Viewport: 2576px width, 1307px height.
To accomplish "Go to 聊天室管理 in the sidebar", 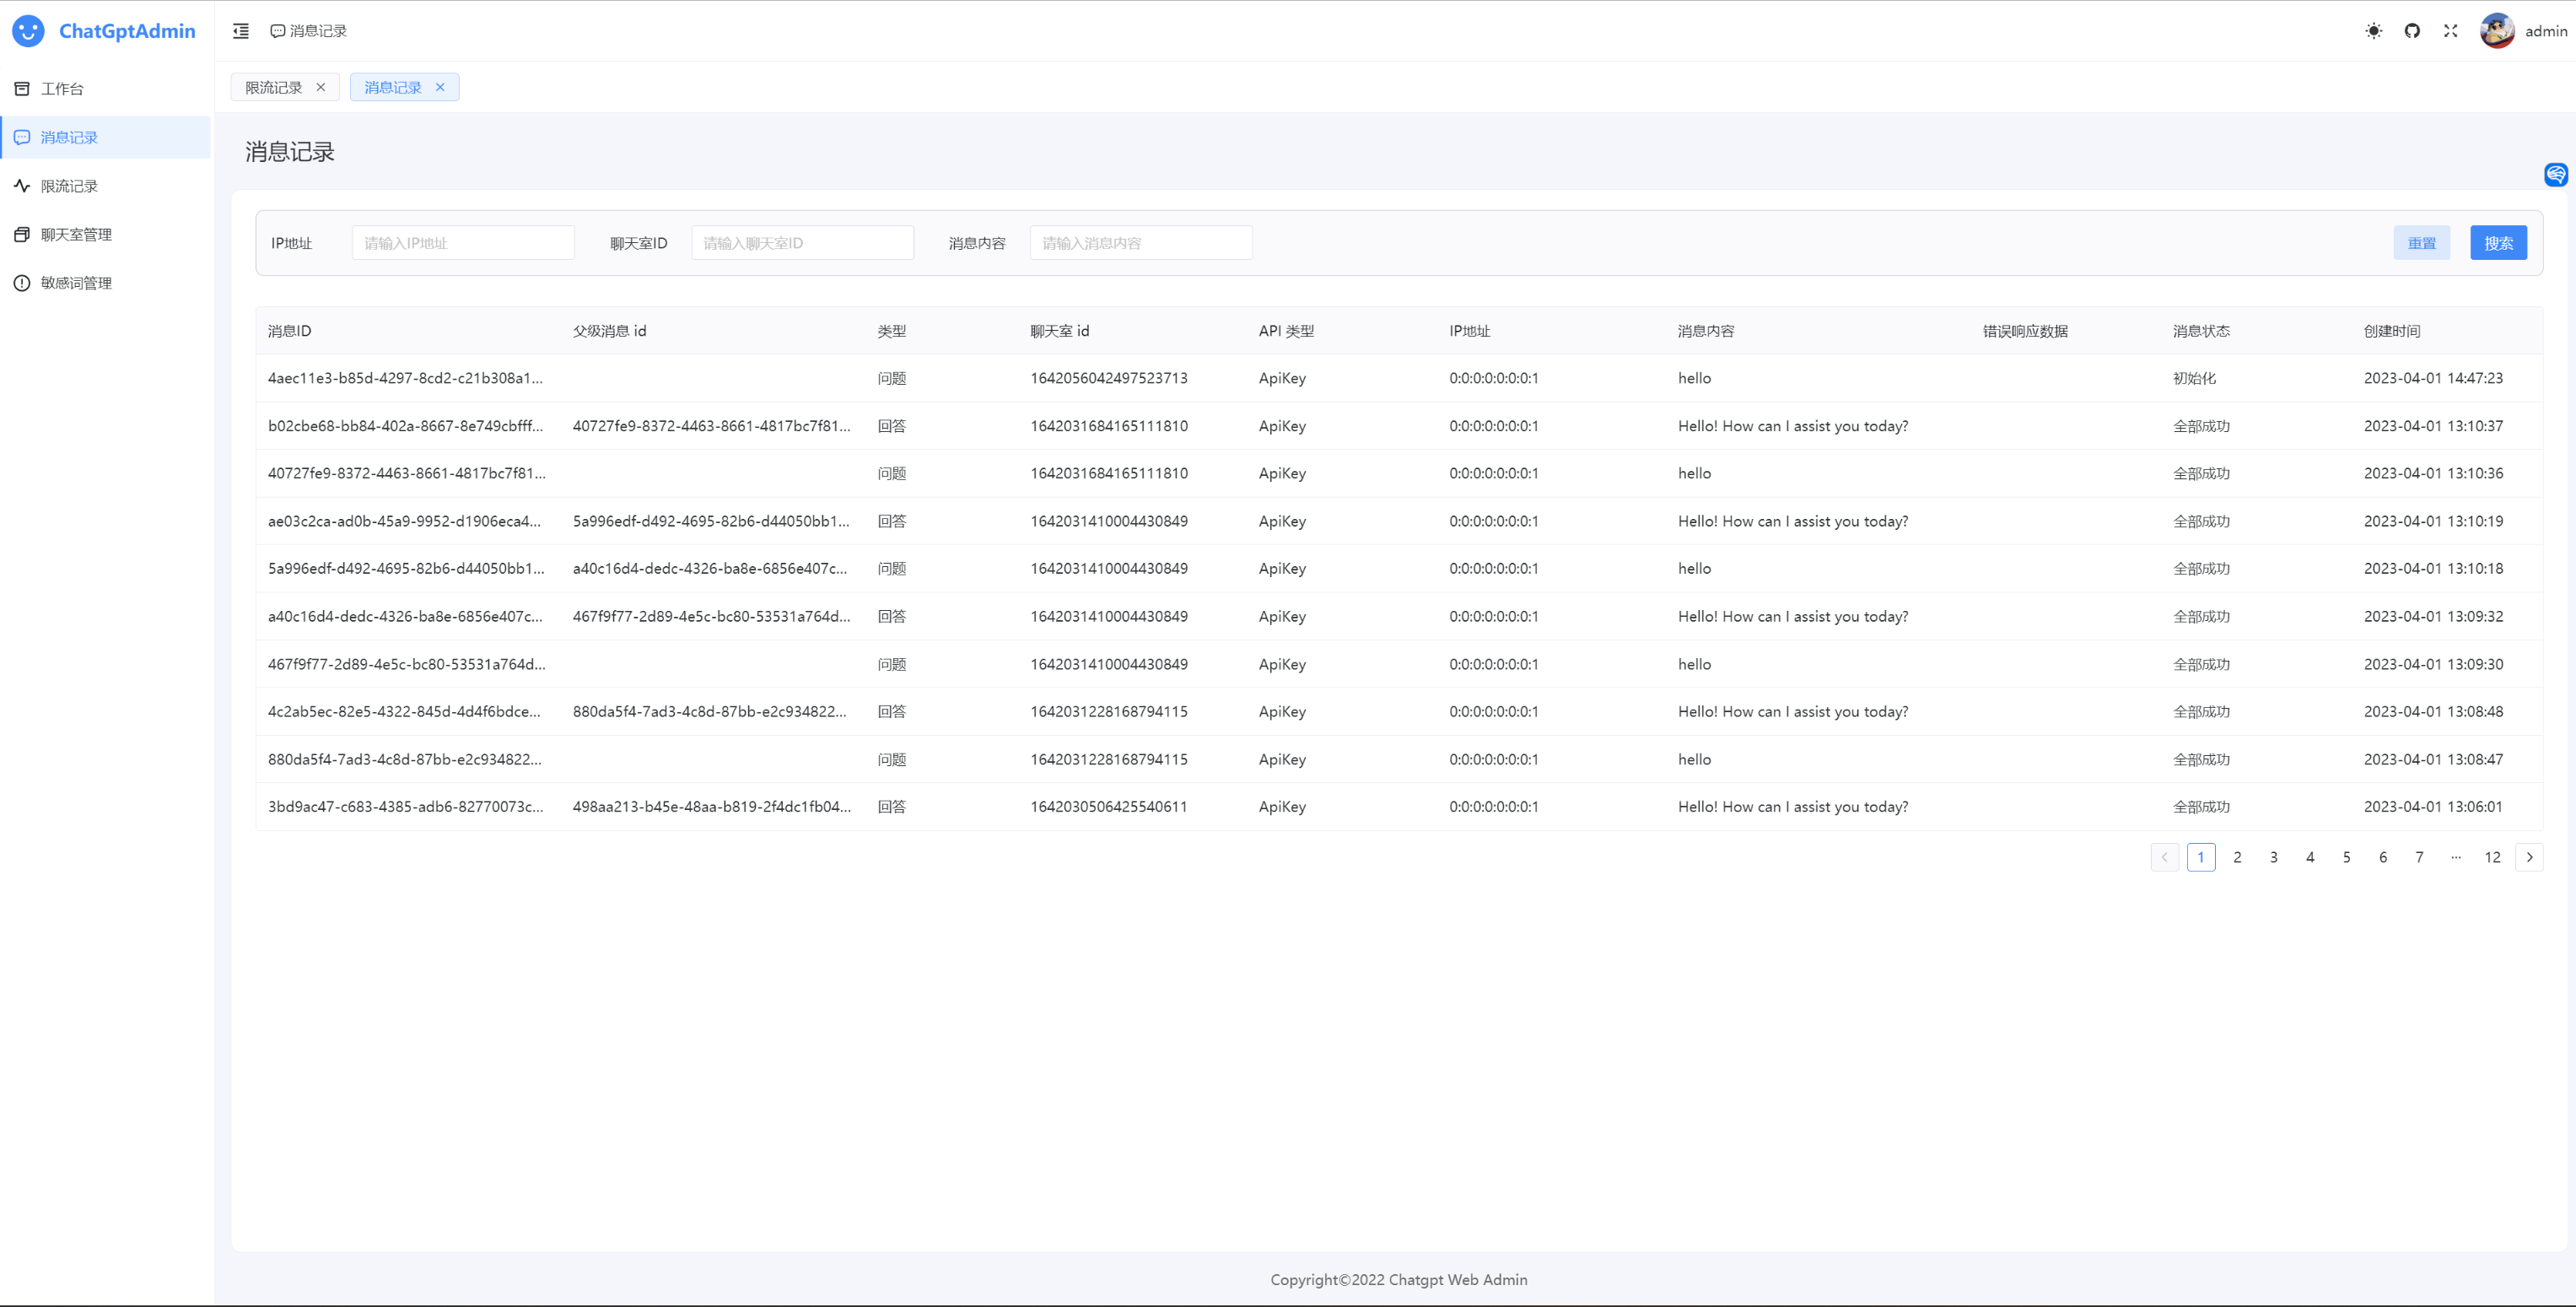I will [76, 235].
